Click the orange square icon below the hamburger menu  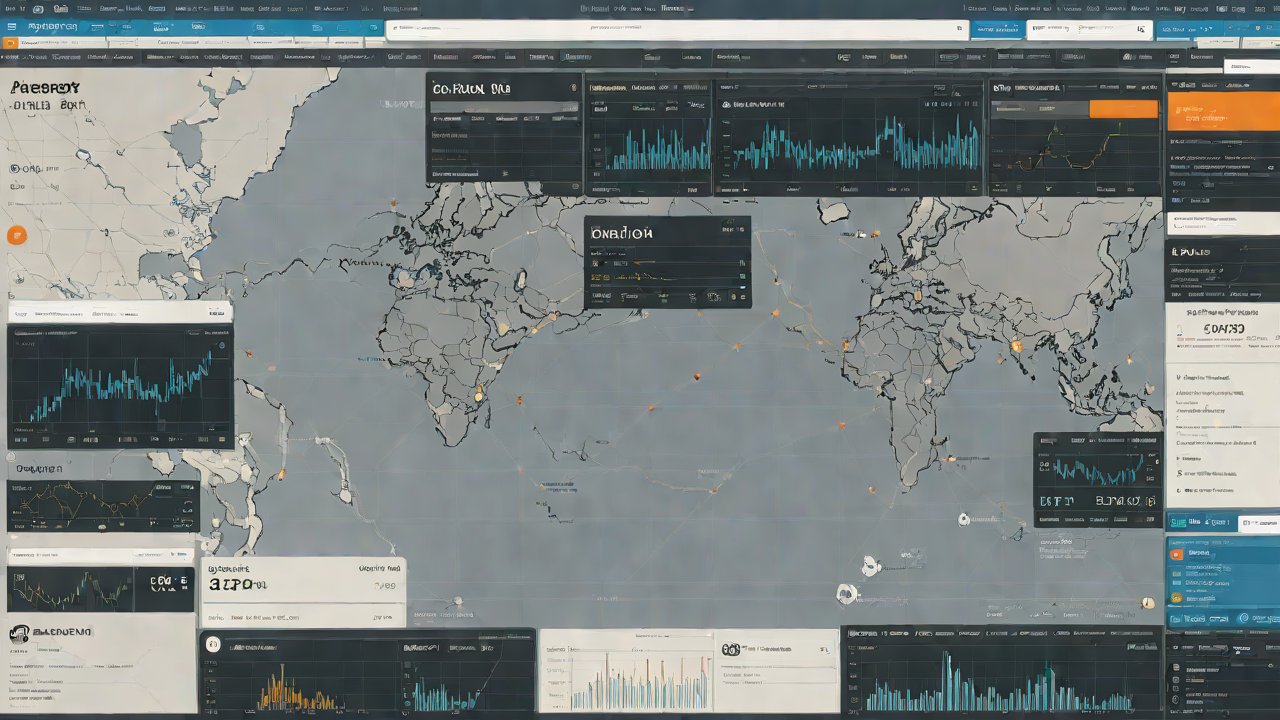pyautogui.click(x=11, y=44)
